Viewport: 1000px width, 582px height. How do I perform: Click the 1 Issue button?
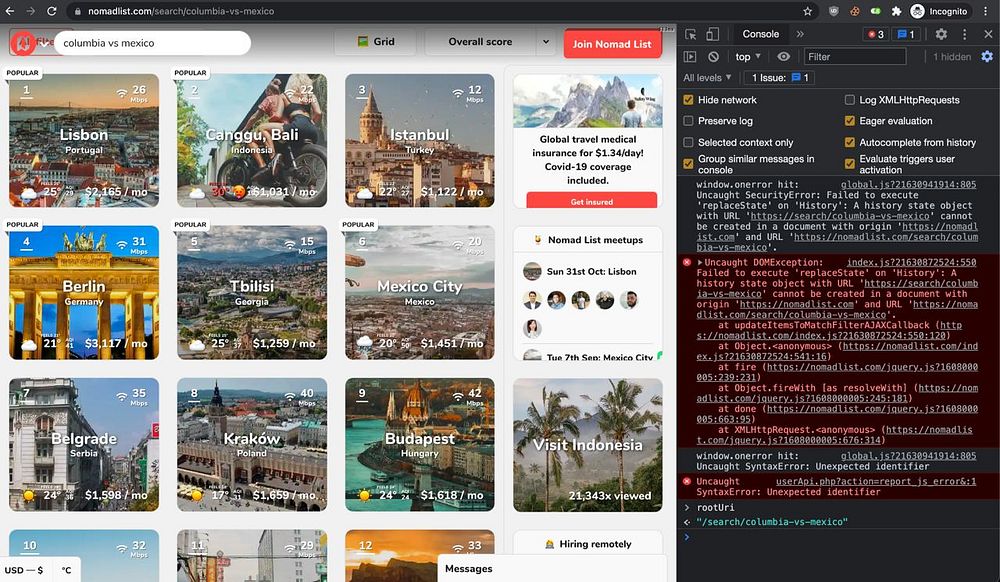[x=779, y=78]
